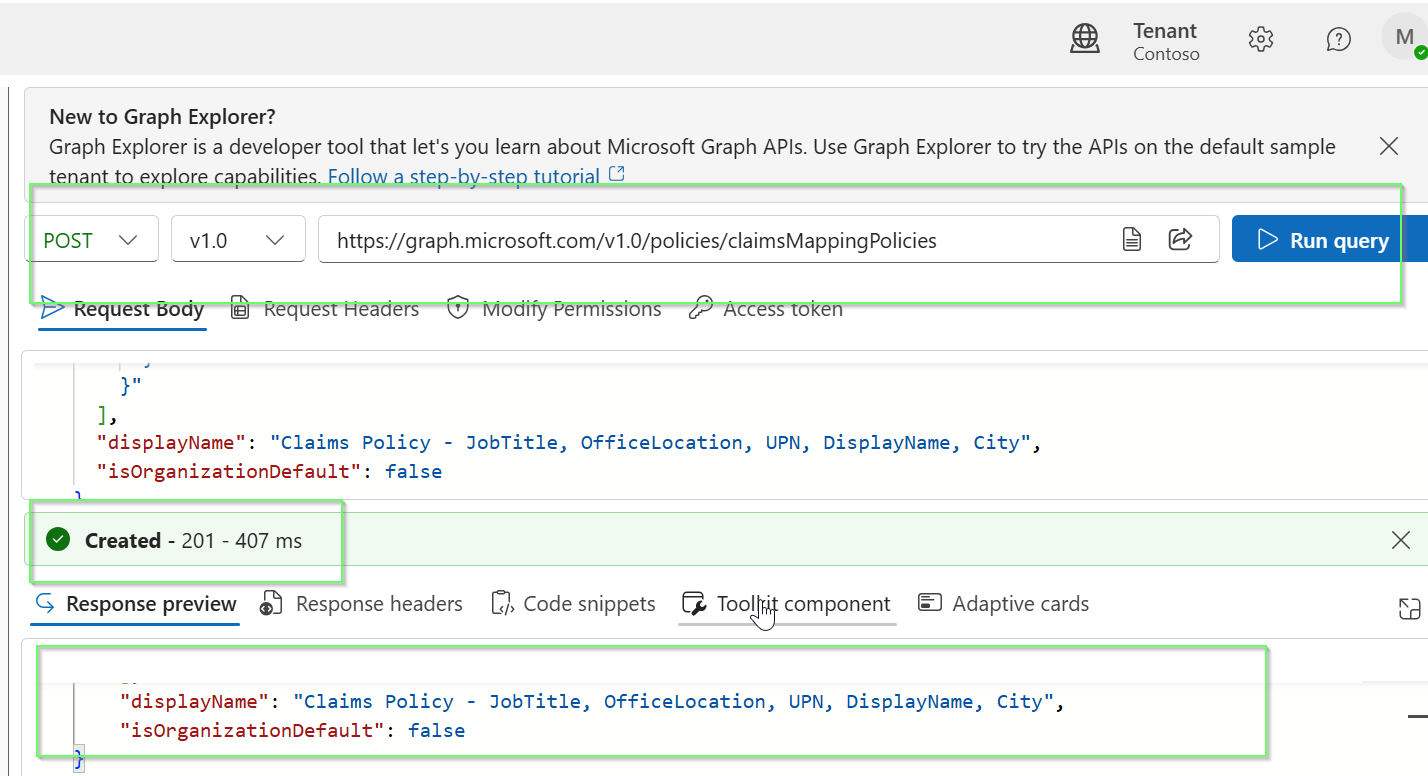Switch to the Request Body tab
The width and height of the screenshot is (1428, 776).
click(x=123, y=309)
